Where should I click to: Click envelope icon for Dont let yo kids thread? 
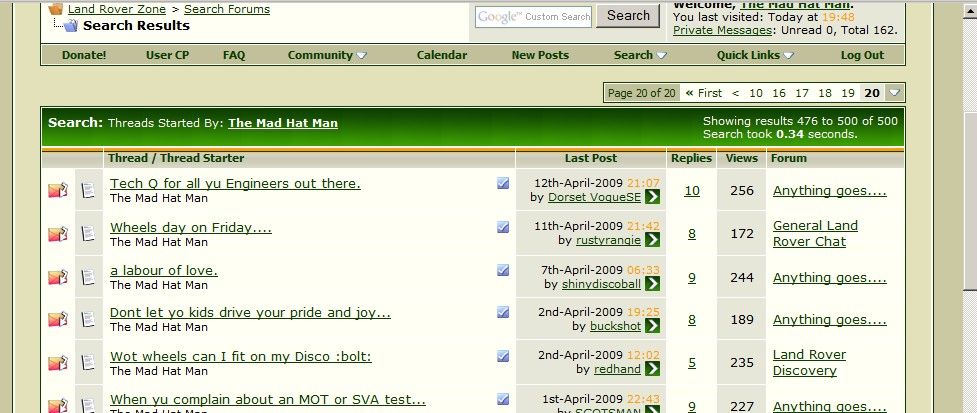58,319
